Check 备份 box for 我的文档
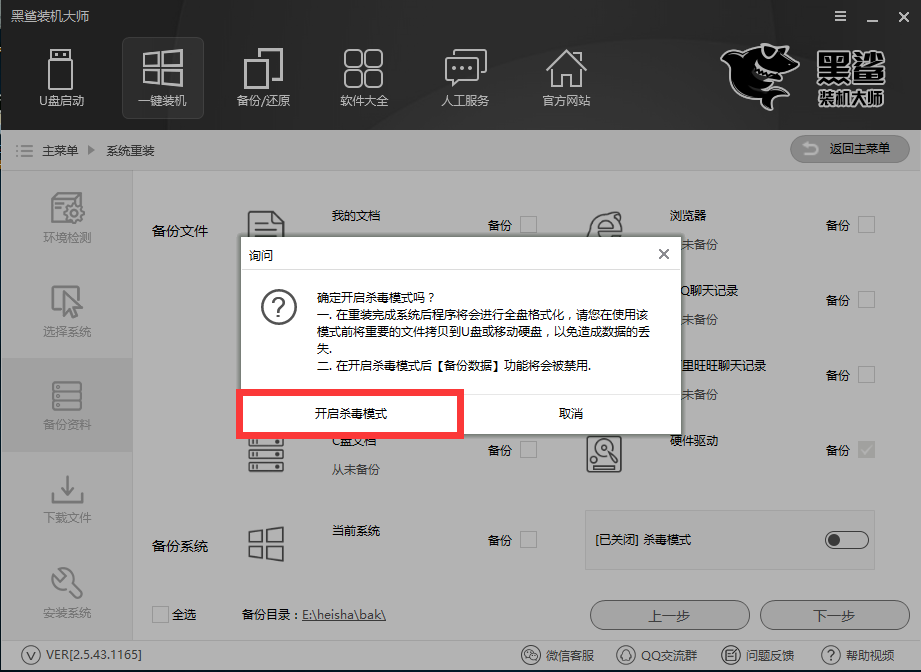 point(529,224)
